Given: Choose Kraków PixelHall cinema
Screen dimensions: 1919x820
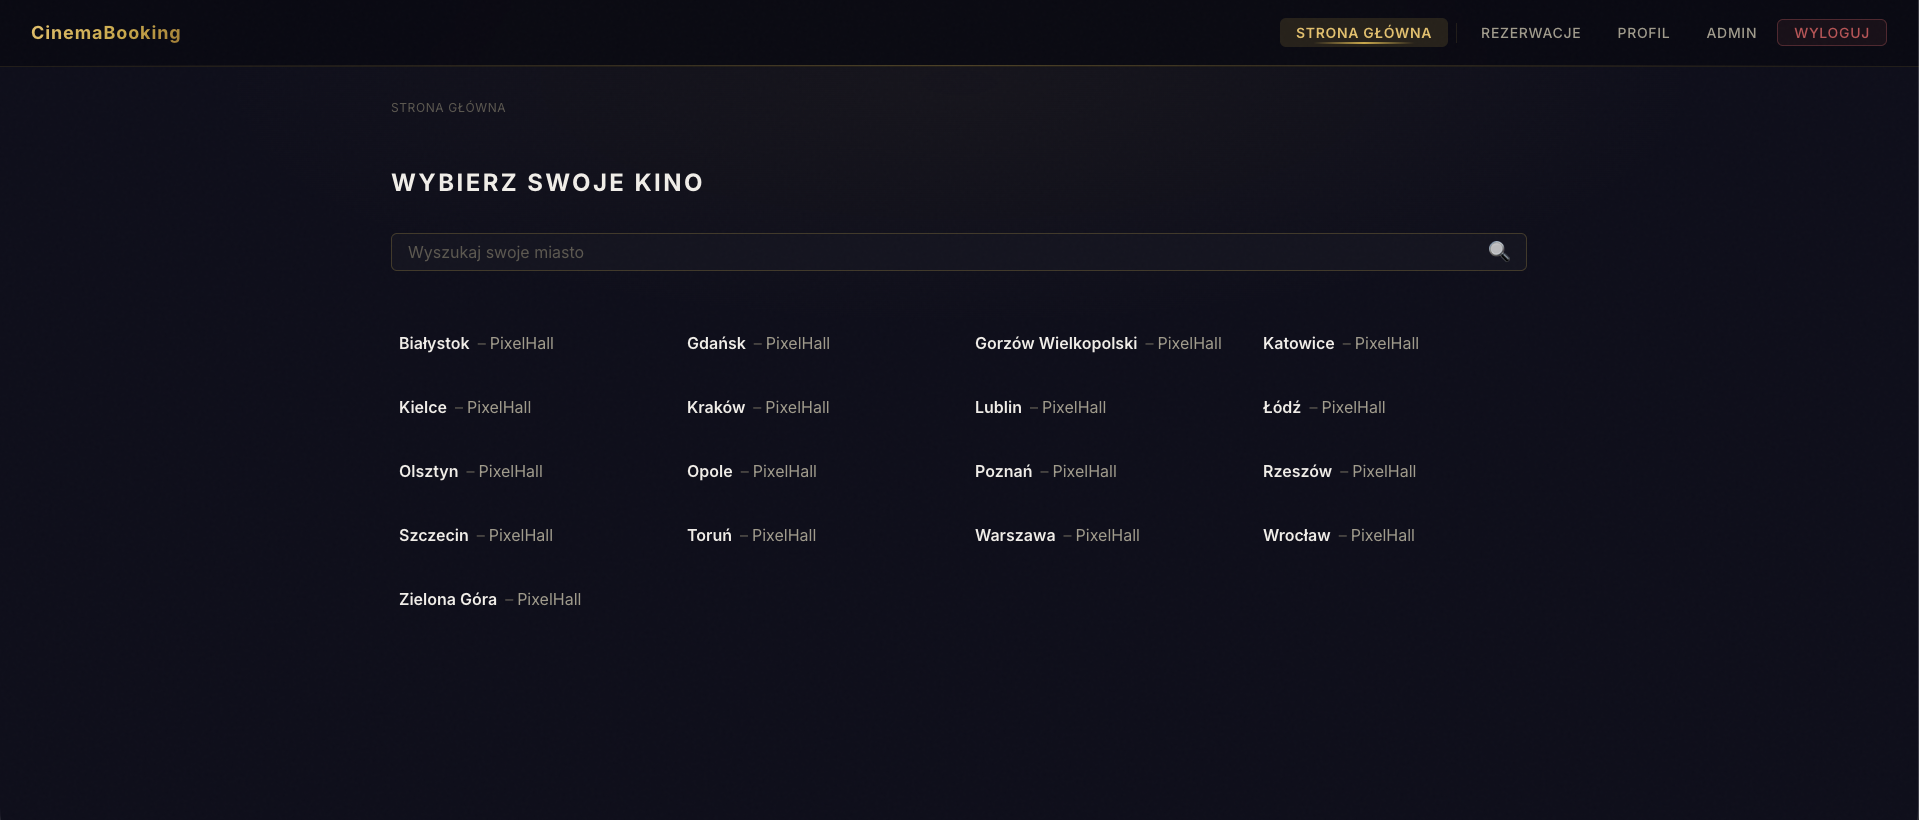Looking at the screenshot, I should coord(758,407).
